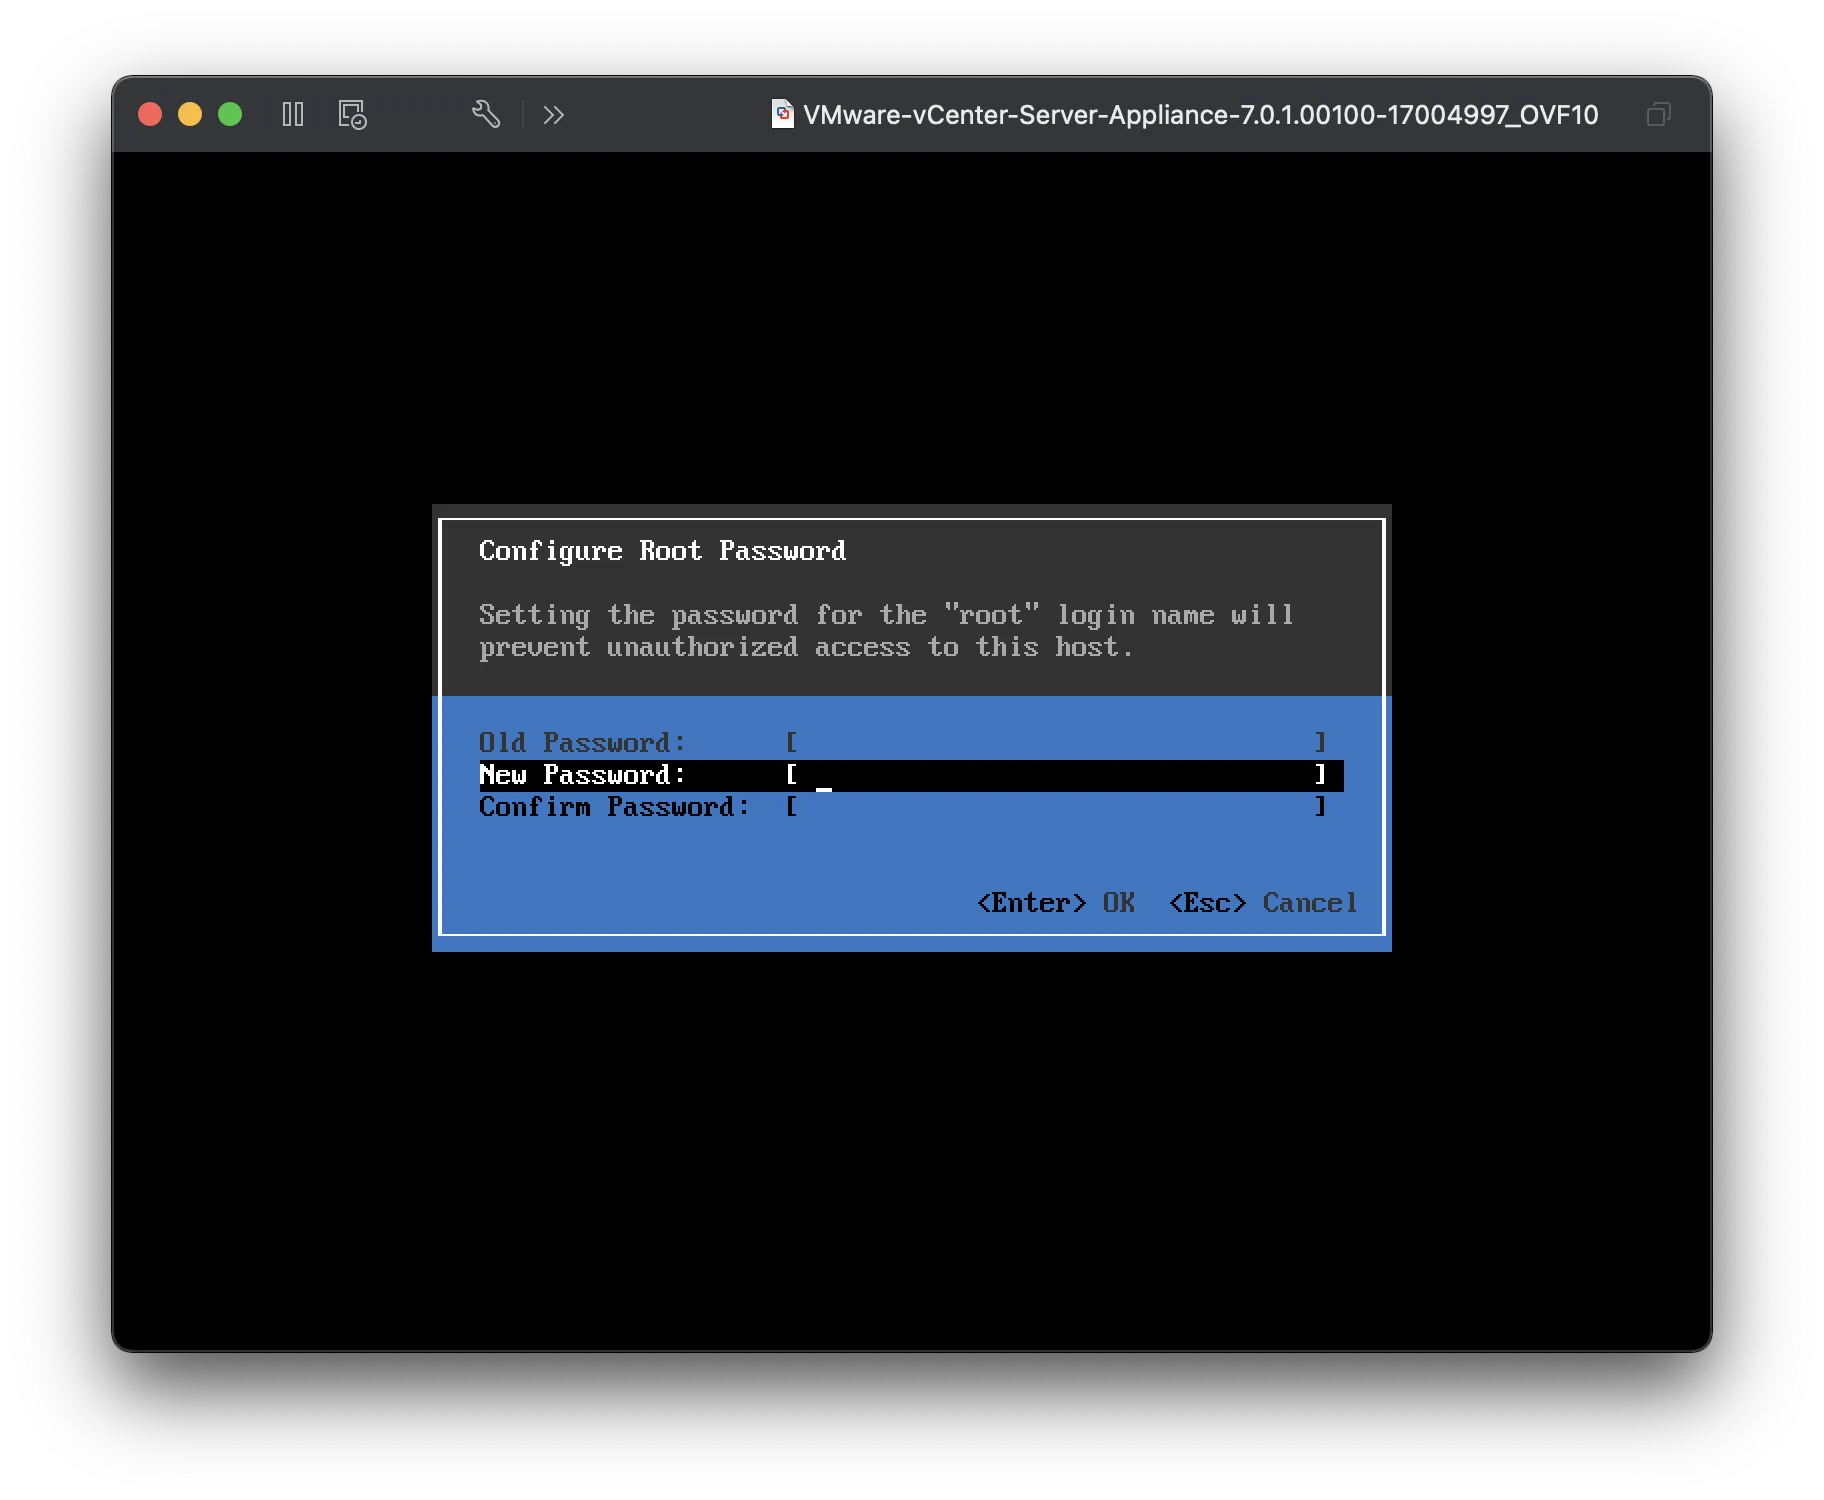The image size is (1824, 1500).
Task: Choose the <Esc> Cancel option
Action: (1263, 903)
